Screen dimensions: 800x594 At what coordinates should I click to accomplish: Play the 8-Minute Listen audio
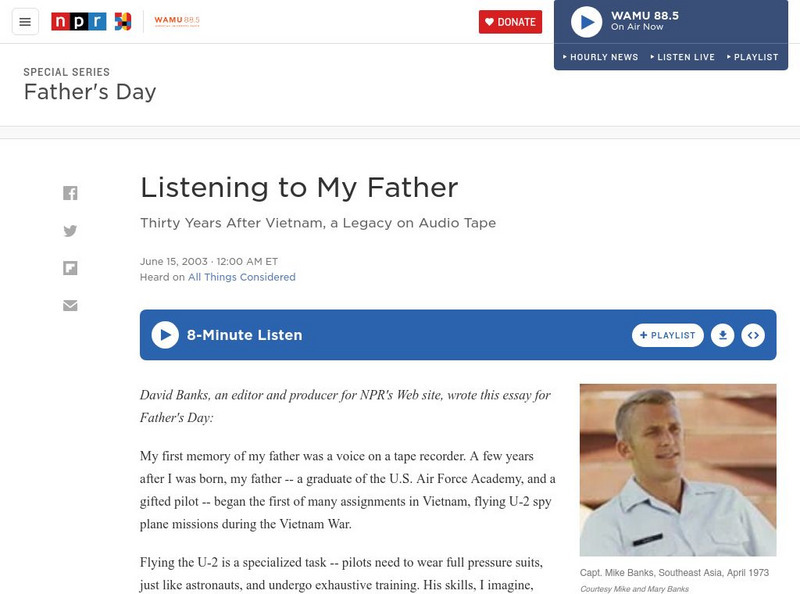click(165, 335)
